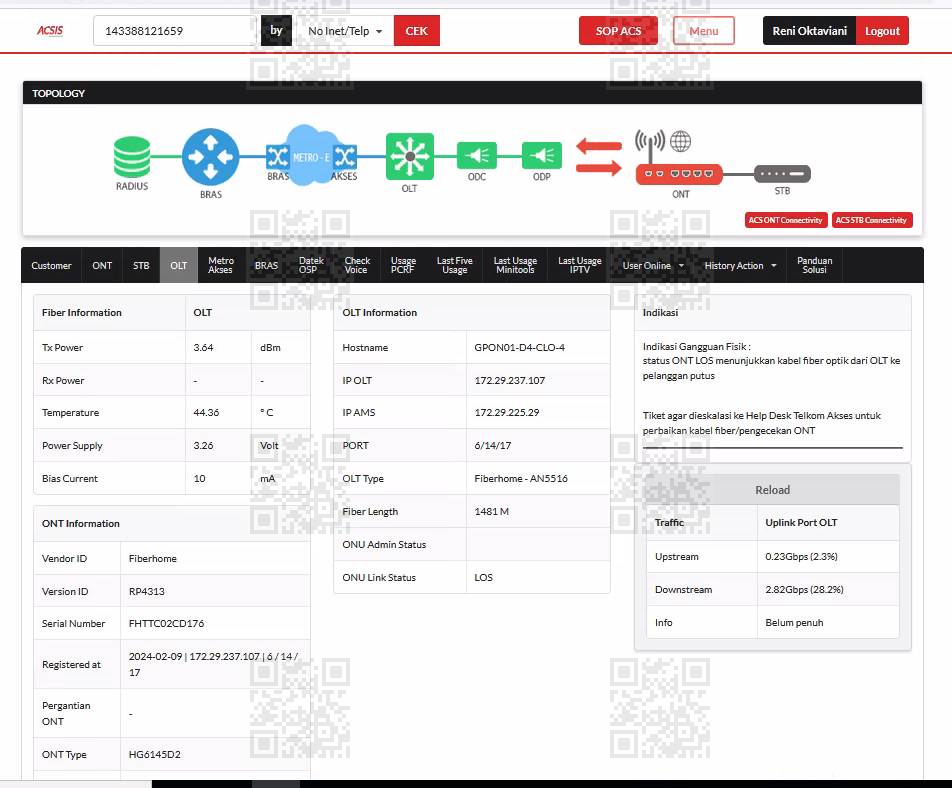The image size is (952, 788).
Task: Click the PORT value 6/14/17
Action: click(x=493, y=446)
